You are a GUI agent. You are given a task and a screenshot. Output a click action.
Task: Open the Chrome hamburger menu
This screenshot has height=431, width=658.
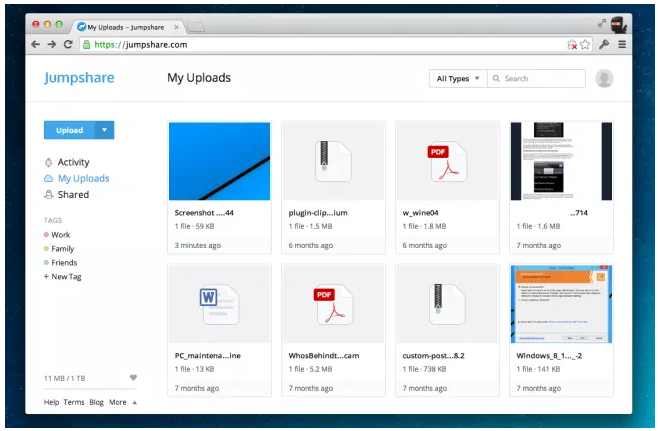click(622, 44)
